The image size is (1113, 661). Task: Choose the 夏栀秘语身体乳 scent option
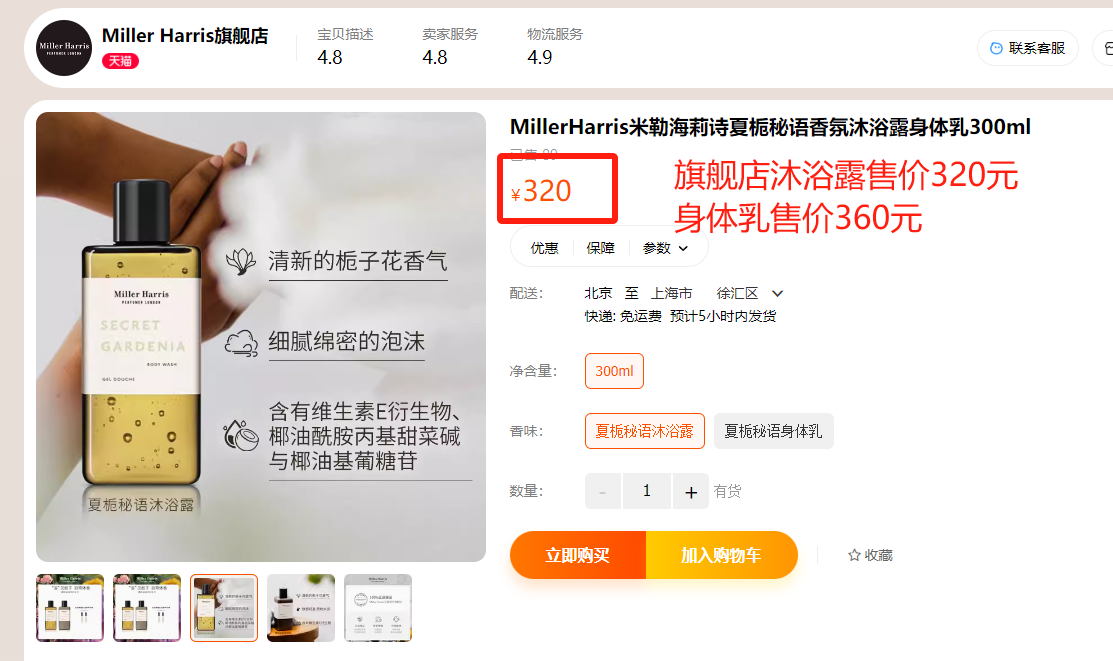(x=773, y=431)
